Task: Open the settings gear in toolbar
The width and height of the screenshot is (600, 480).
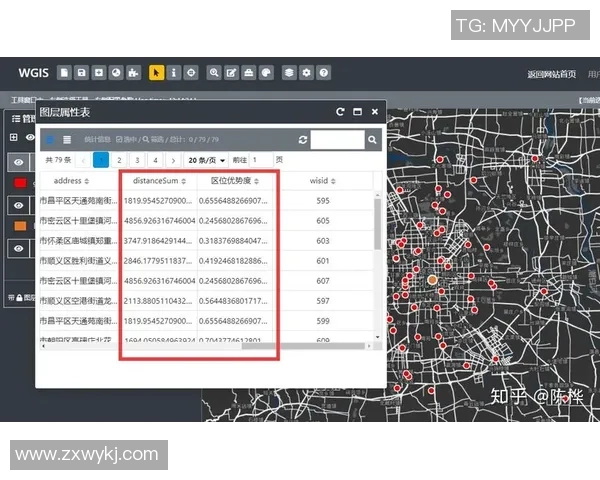Action: click(x=307, y=73)
